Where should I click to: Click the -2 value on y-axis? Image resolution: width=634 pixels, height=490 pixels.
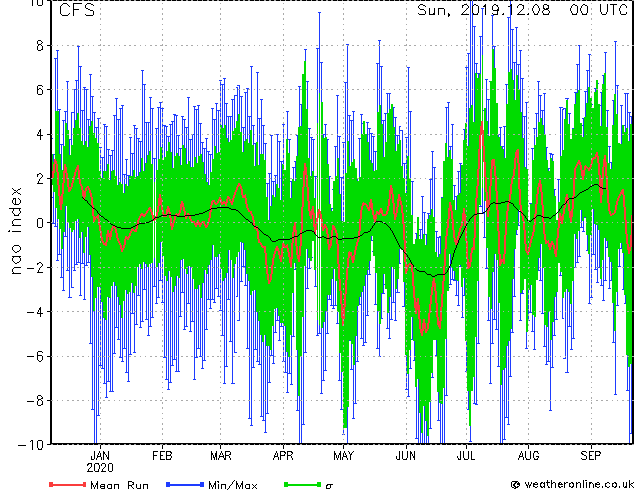tap(35, 267)
